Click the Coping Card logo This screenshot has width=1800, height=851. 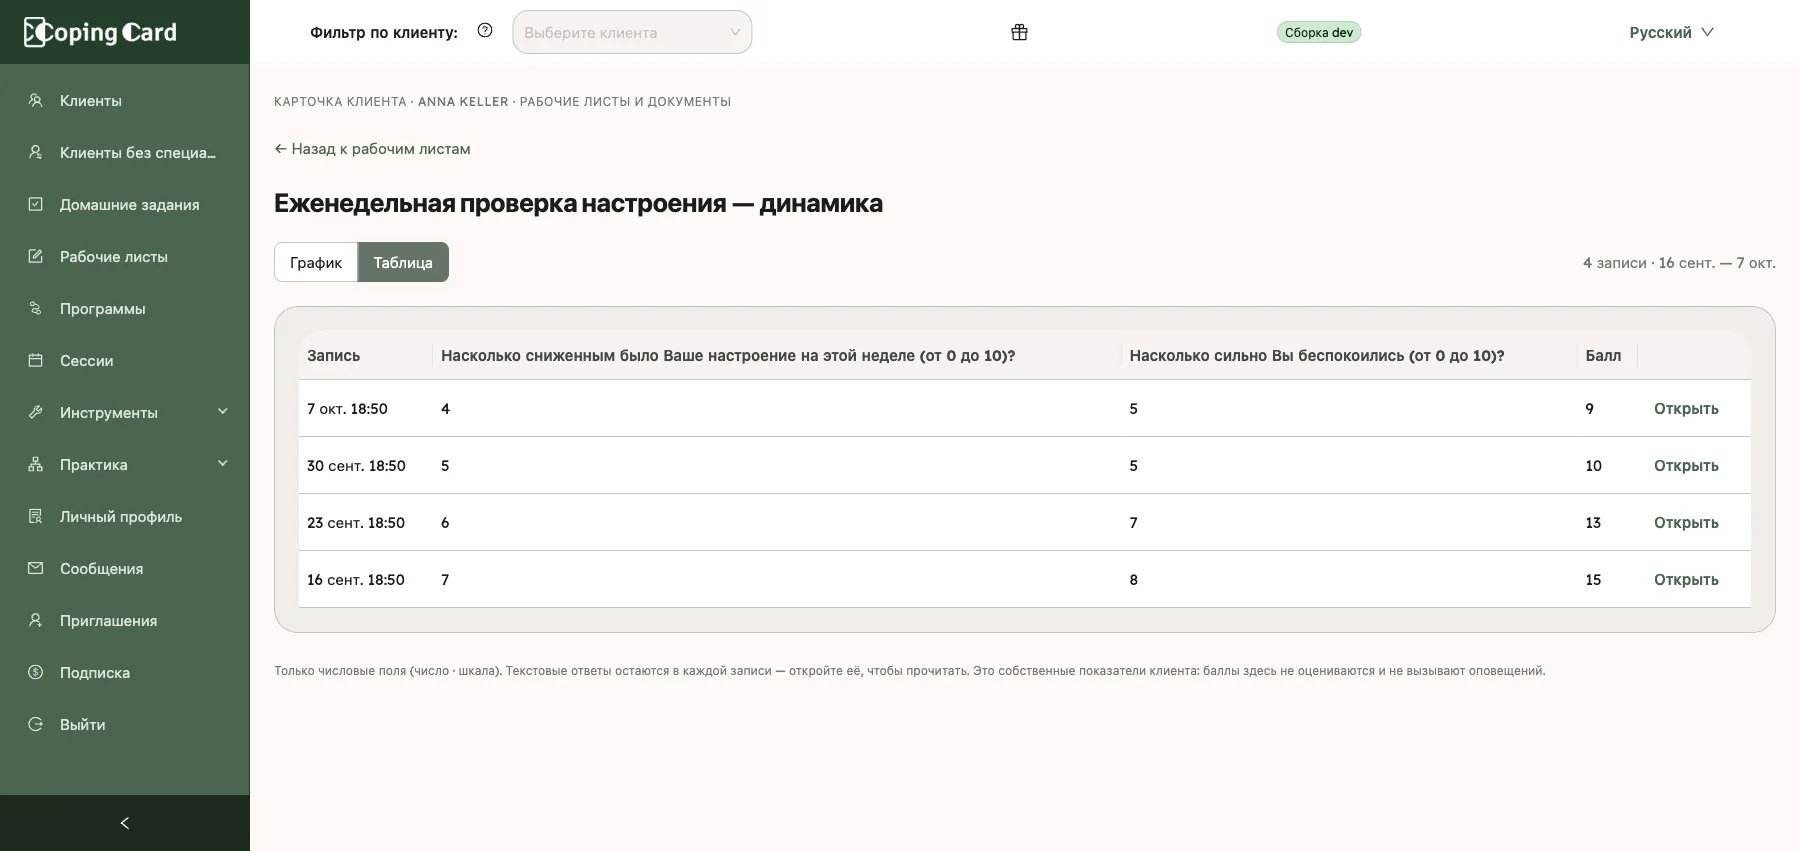click(100, 32)
